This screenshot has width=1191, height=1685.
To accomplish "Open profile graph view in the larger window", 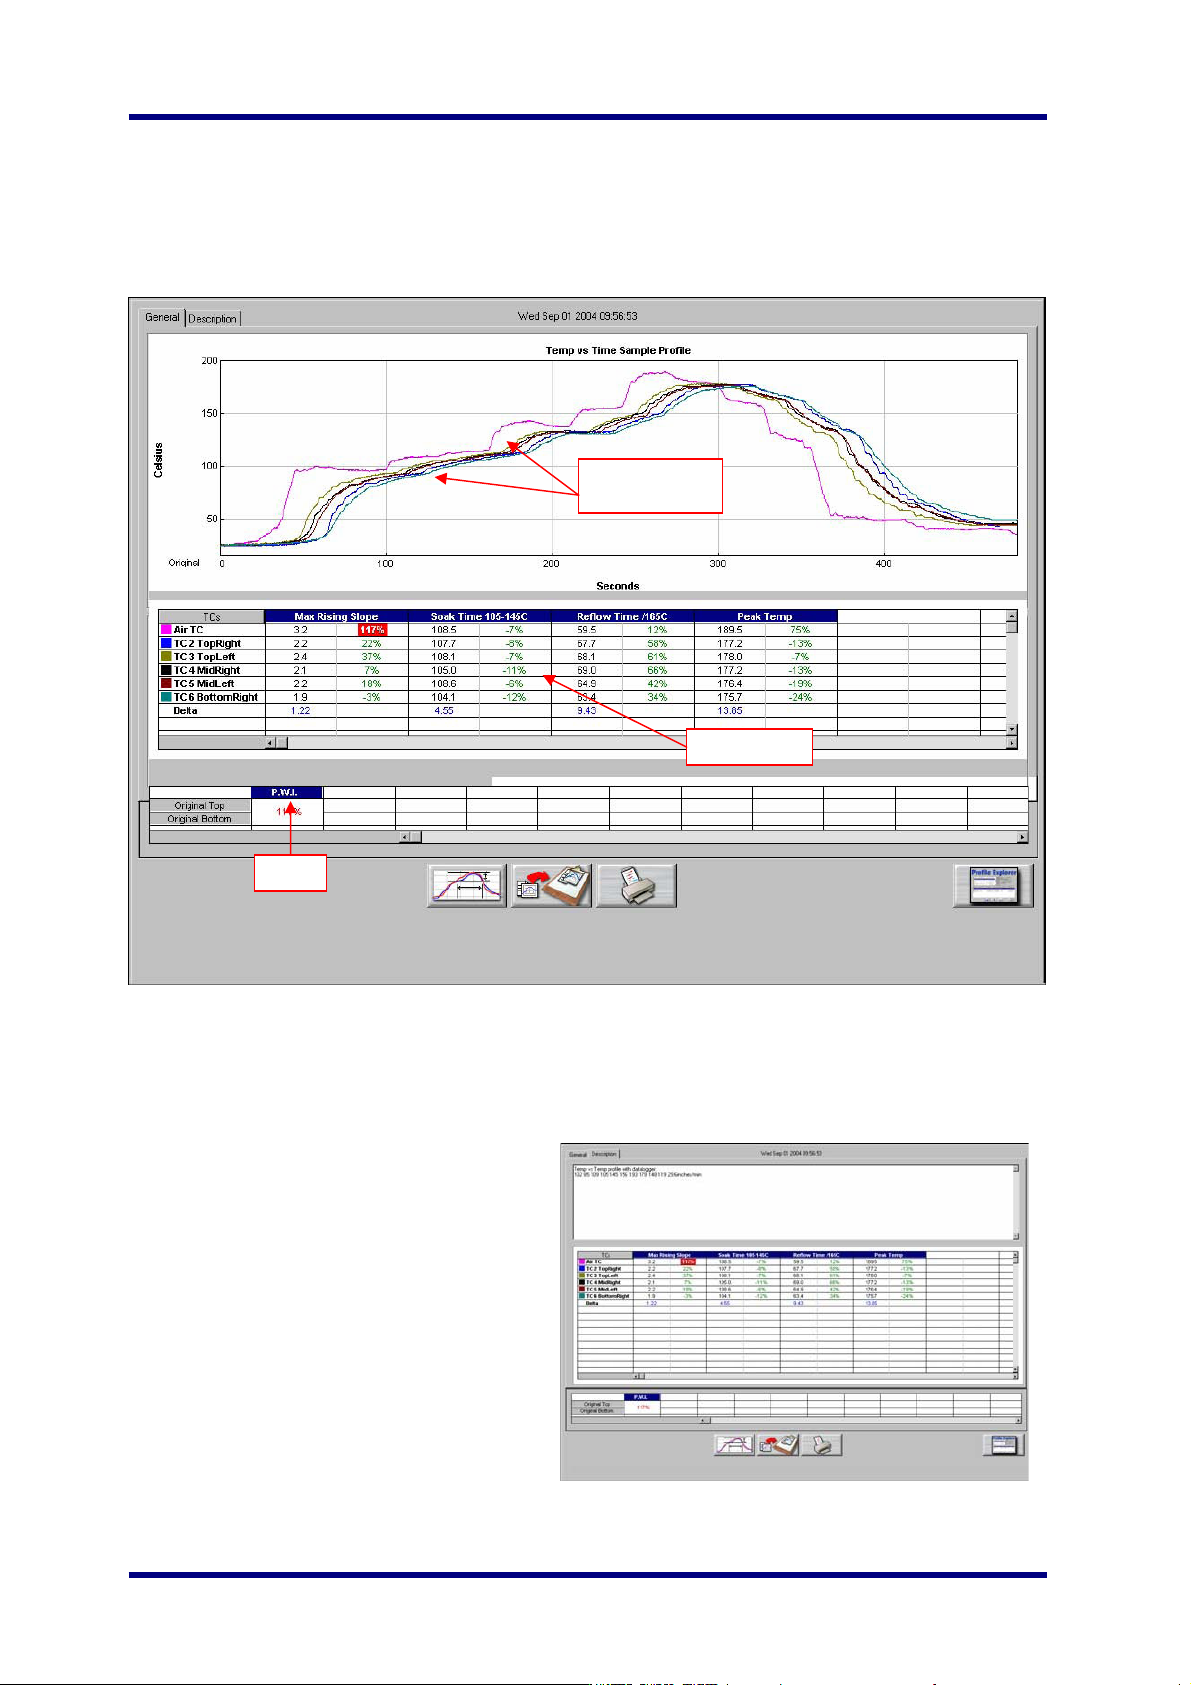I will [467, 886].
